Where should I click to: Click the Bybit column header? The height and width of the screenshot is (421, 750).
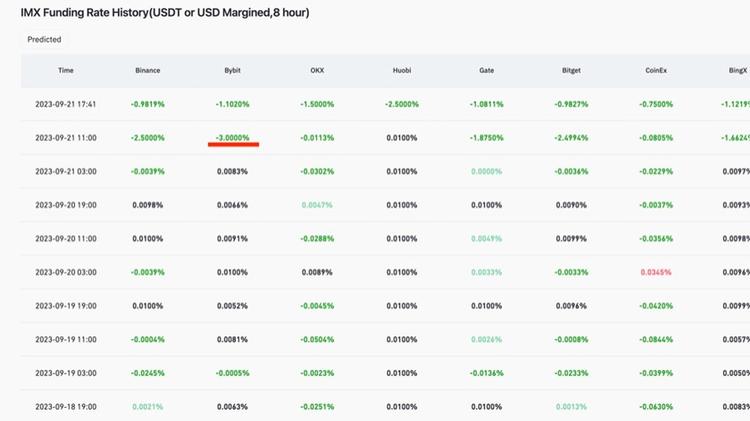pyautogui.click(x=233, y=70)
